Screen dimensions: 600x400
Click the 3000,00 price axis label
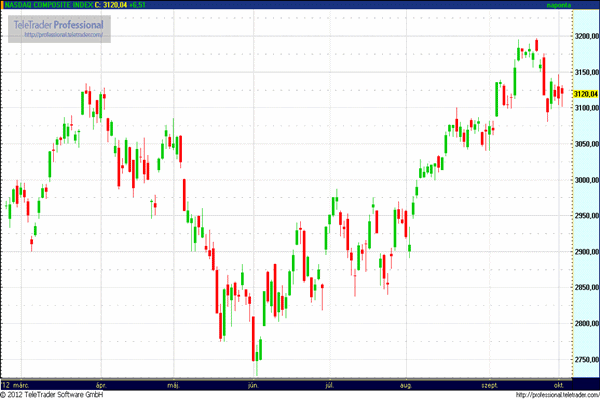585,180
